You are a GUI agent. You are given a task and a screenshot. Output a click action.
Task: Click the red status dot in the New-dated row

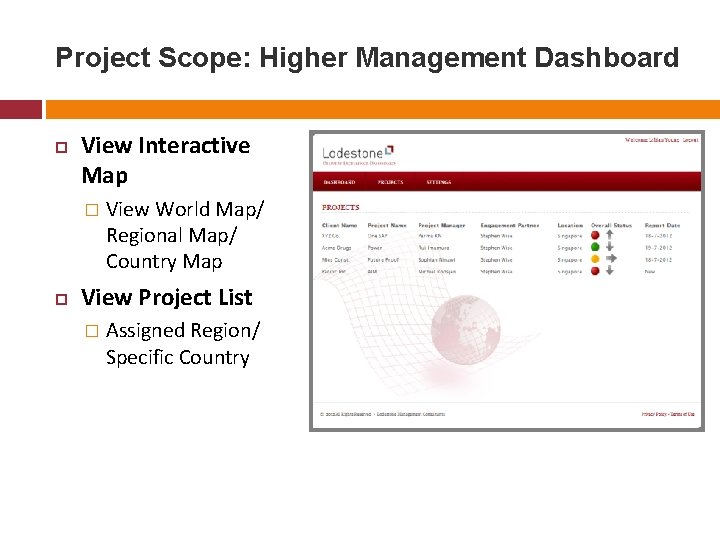click(x=595, y=271)
